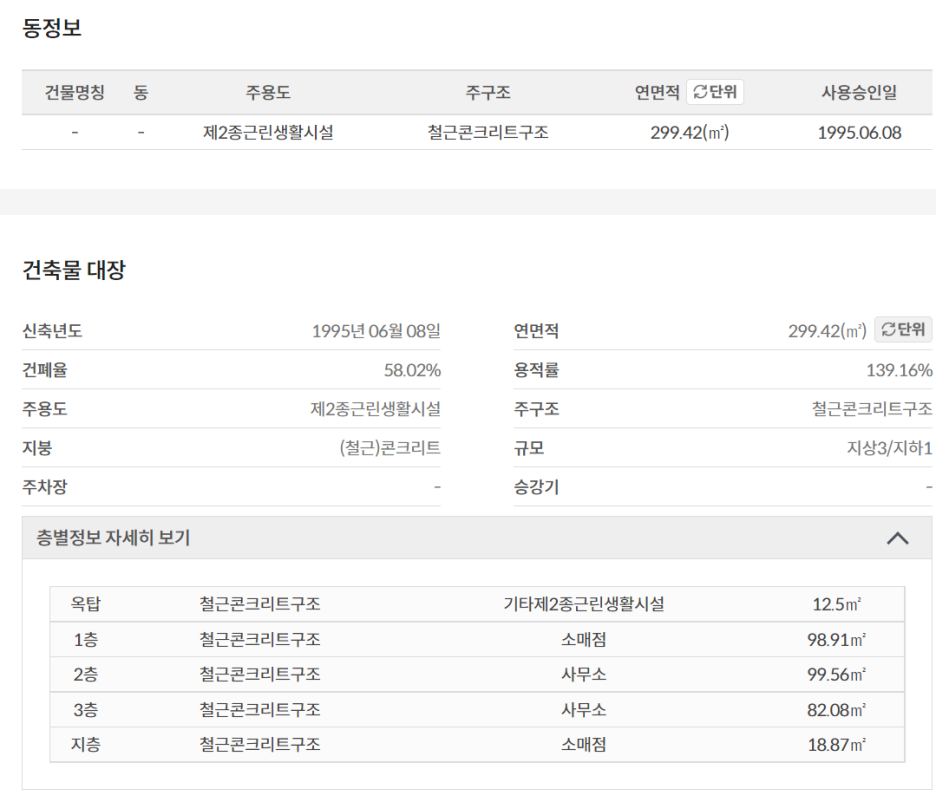Click the 주차장 label
Viewport: 936px width, 802px height.
tap(45, 487)
